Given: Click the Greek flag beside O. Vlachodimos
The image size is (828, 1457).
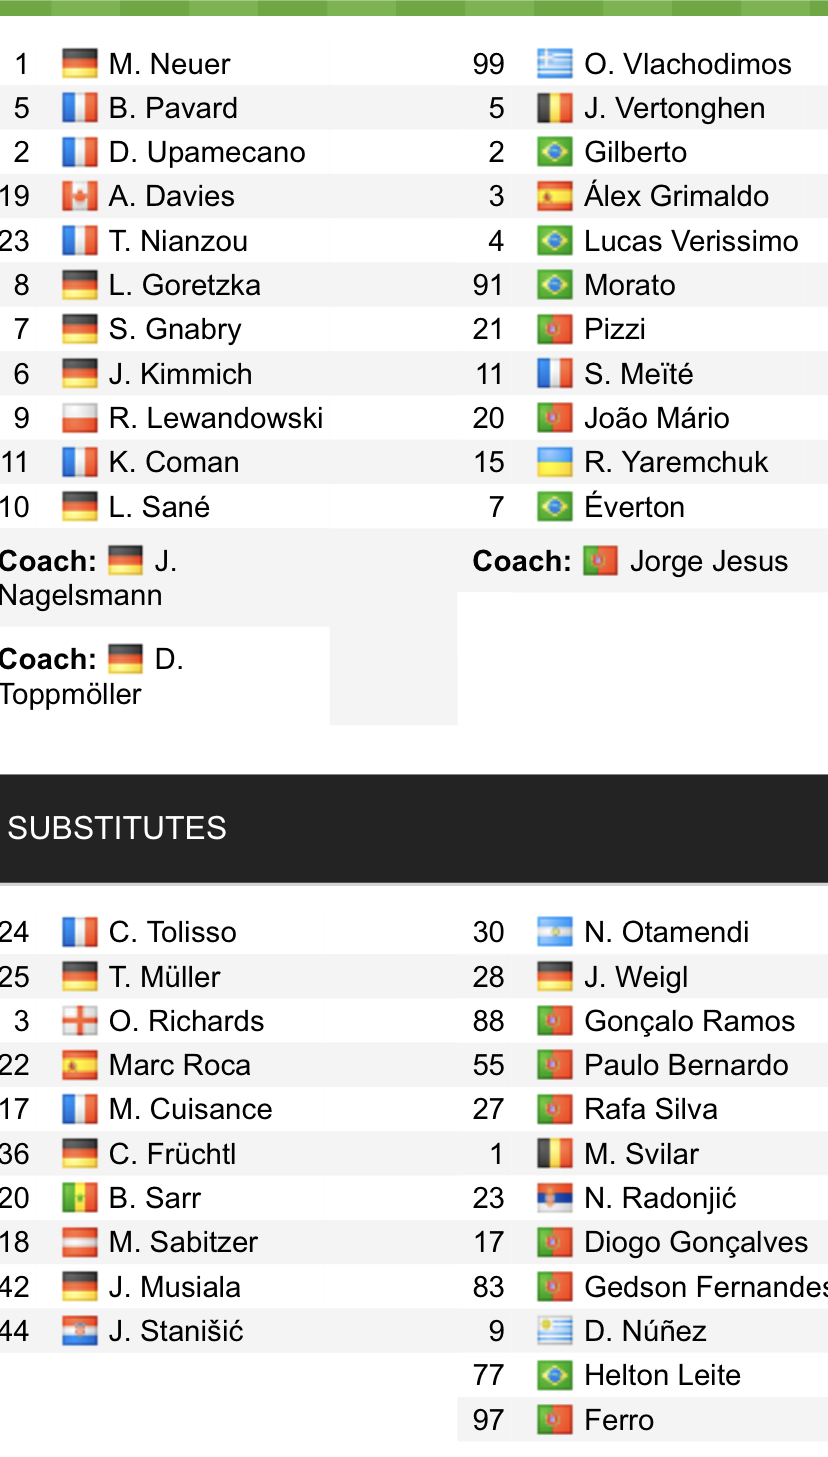Looking at the screenshot, I should pyautogui.click(x=554, y=64).
